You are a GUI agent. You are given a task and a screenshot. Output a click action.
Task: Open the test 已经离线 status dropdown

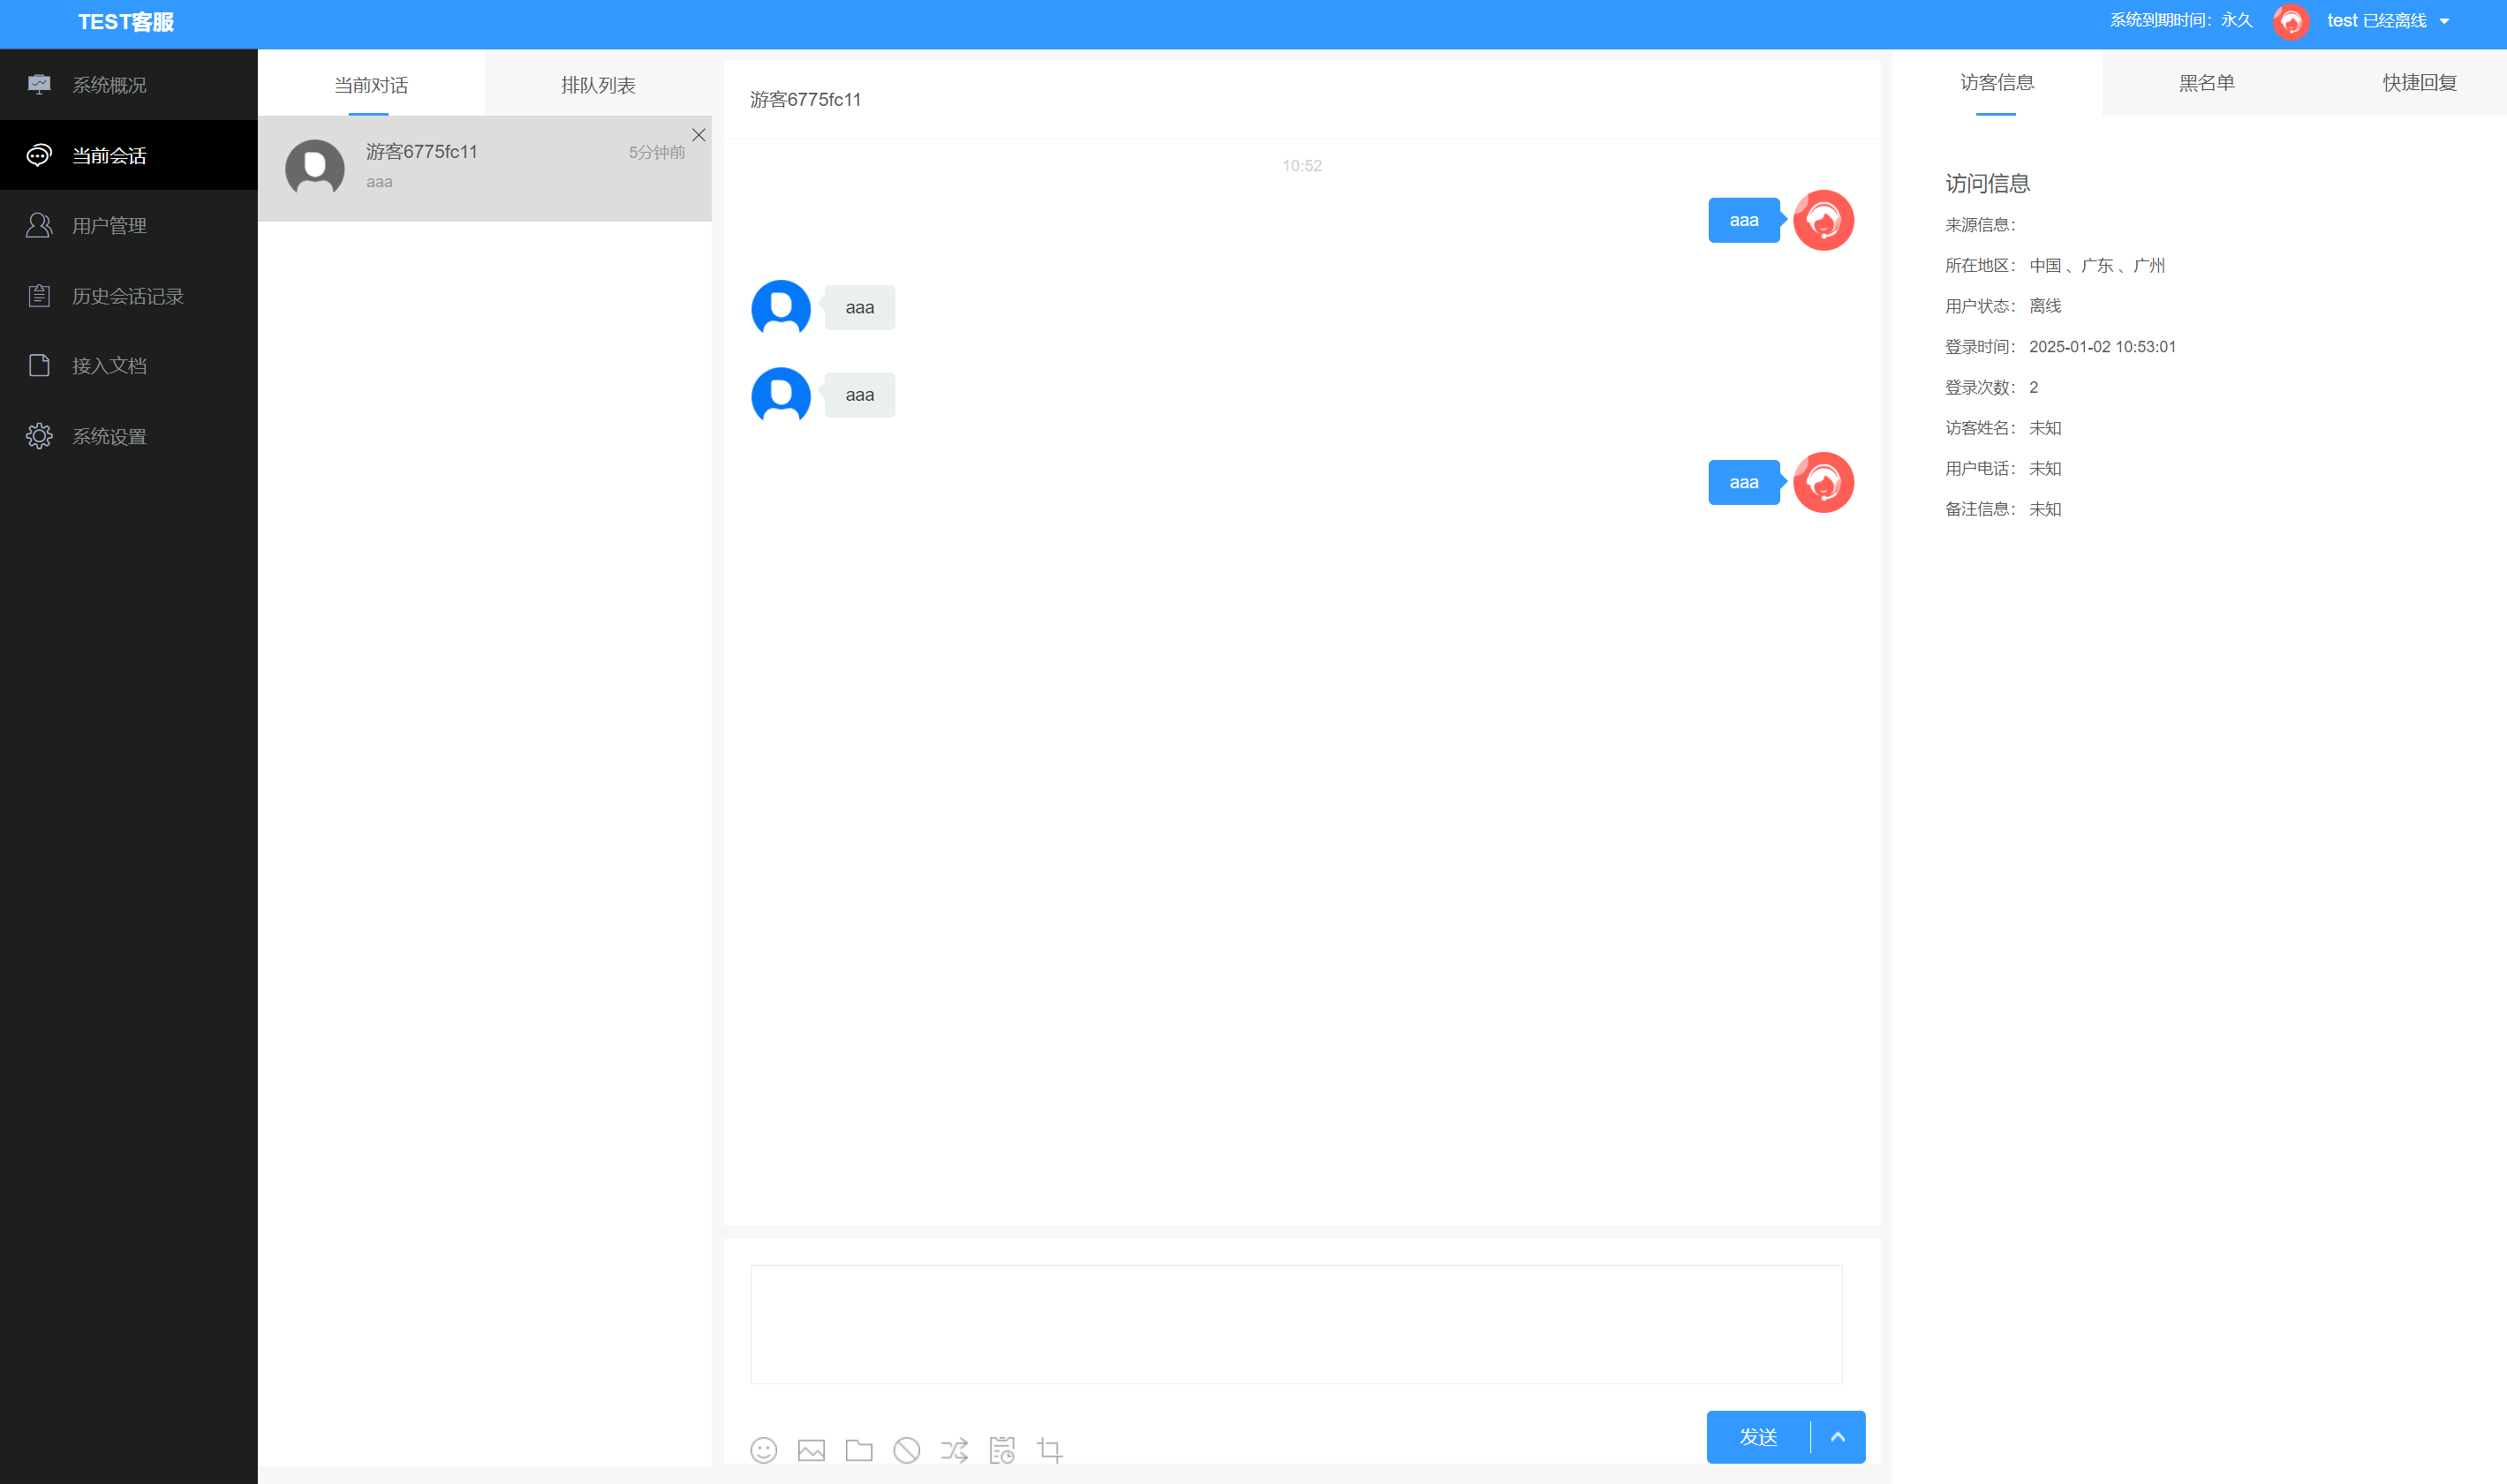click(2387, 21)
